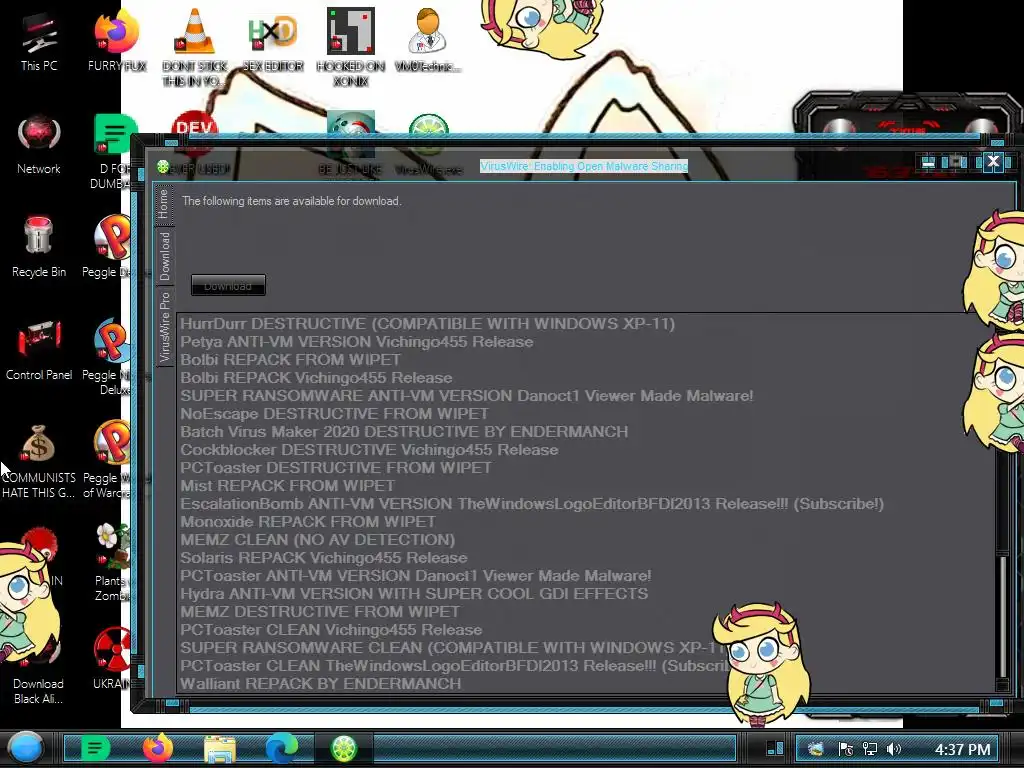Select the HurrDurr DESTRUCTIVE list entry
This screenshot has width=1024, height=768.
tap(428, 324)
